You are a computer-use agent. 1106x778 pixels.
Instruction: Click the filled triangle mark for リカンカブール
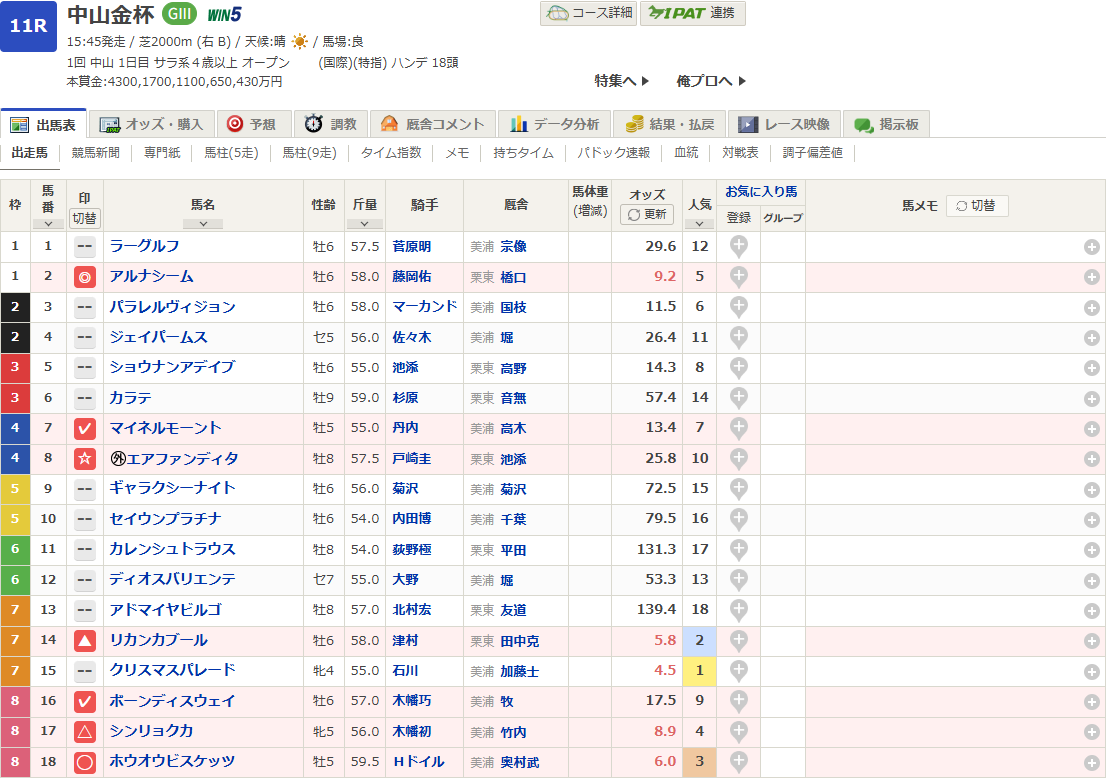[x=85, y=641]
